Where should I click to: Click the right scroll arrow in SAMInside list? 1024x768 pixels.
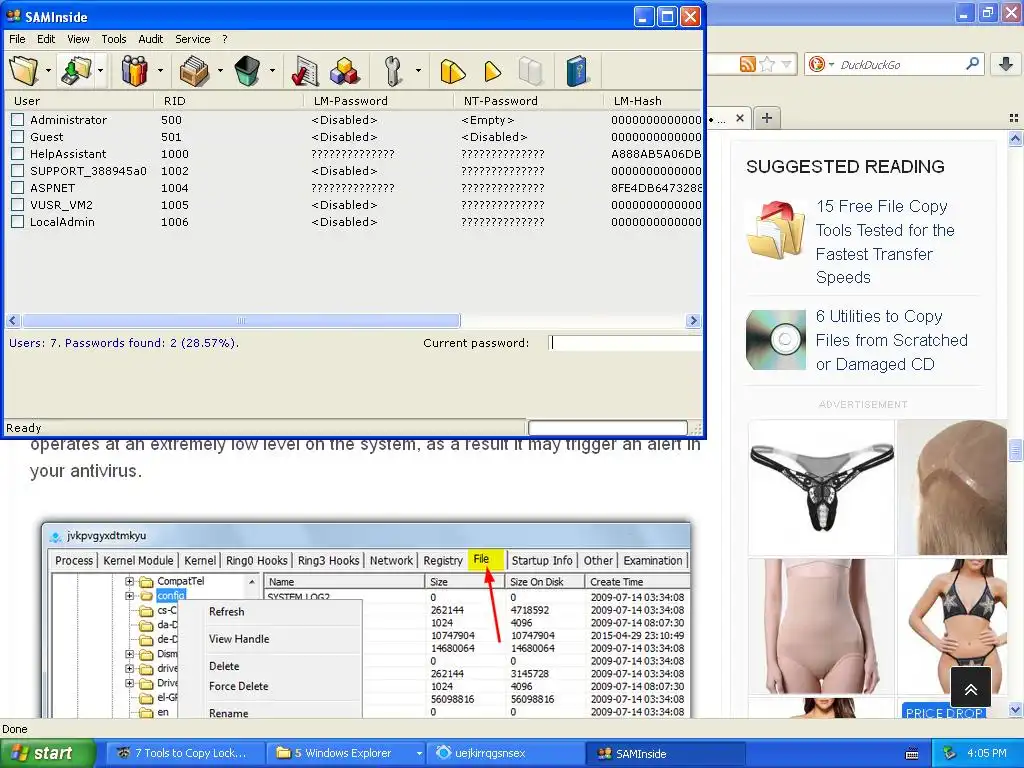pos(694,321)
